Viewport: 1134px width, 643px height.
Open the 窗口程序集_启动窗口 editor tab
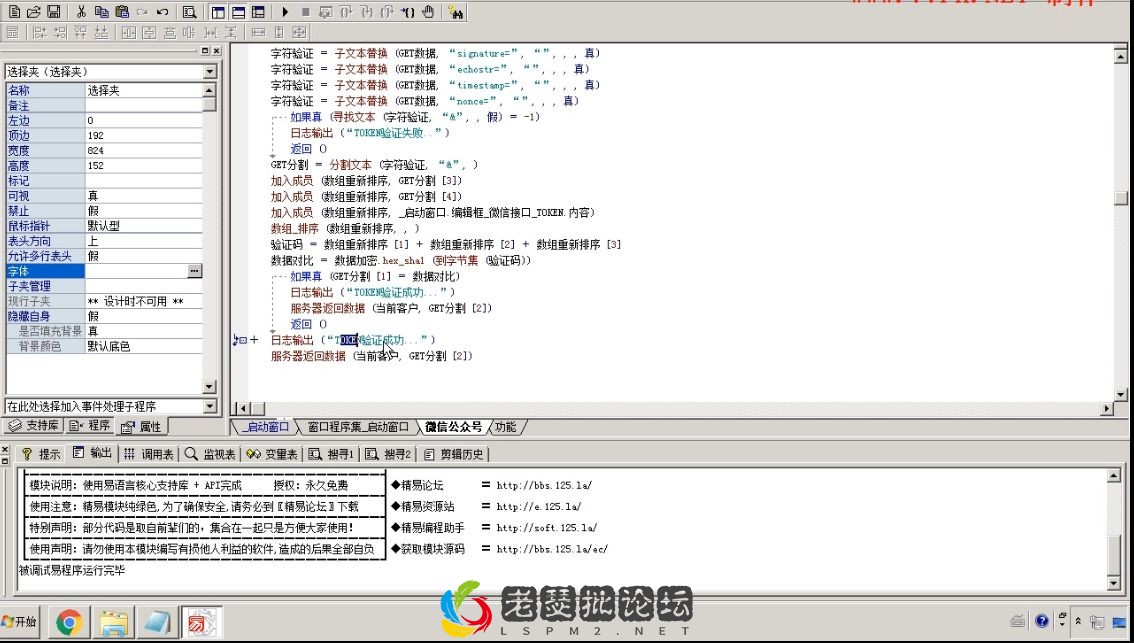[x=357, y=427]
